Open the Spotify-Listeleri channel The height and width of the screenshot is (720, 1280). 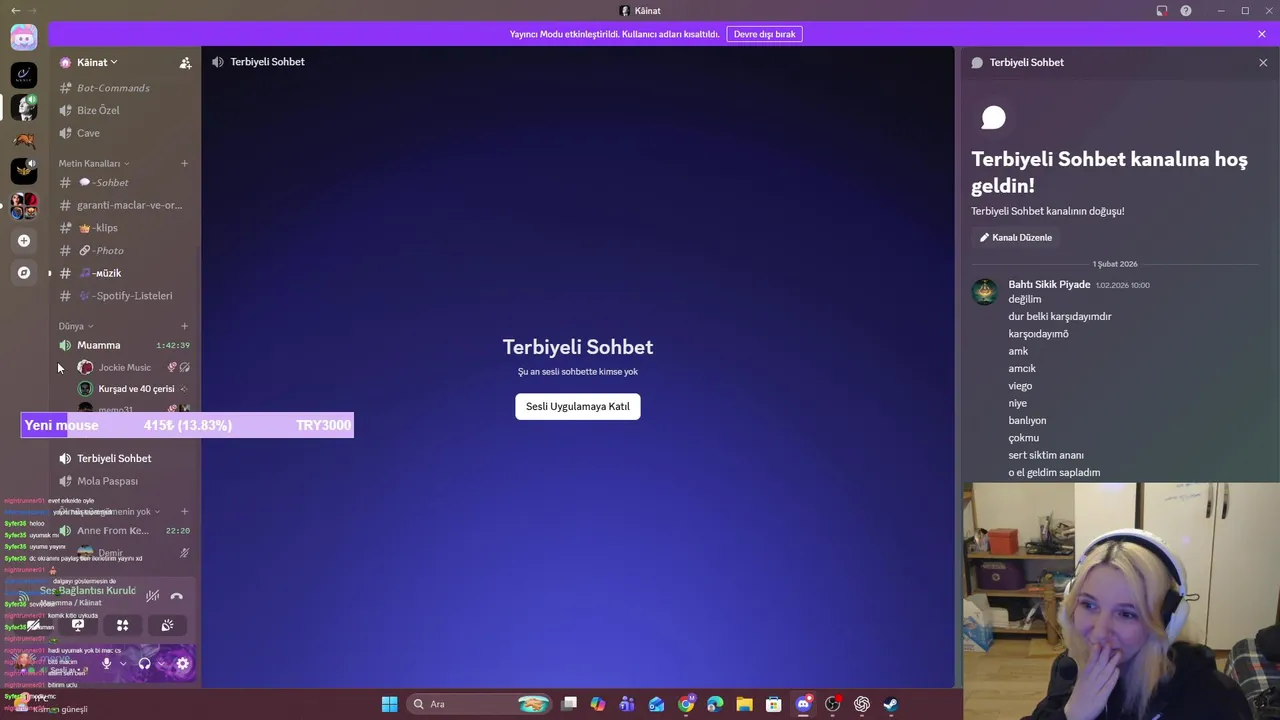pyautogui.click(x=124, y=296)
